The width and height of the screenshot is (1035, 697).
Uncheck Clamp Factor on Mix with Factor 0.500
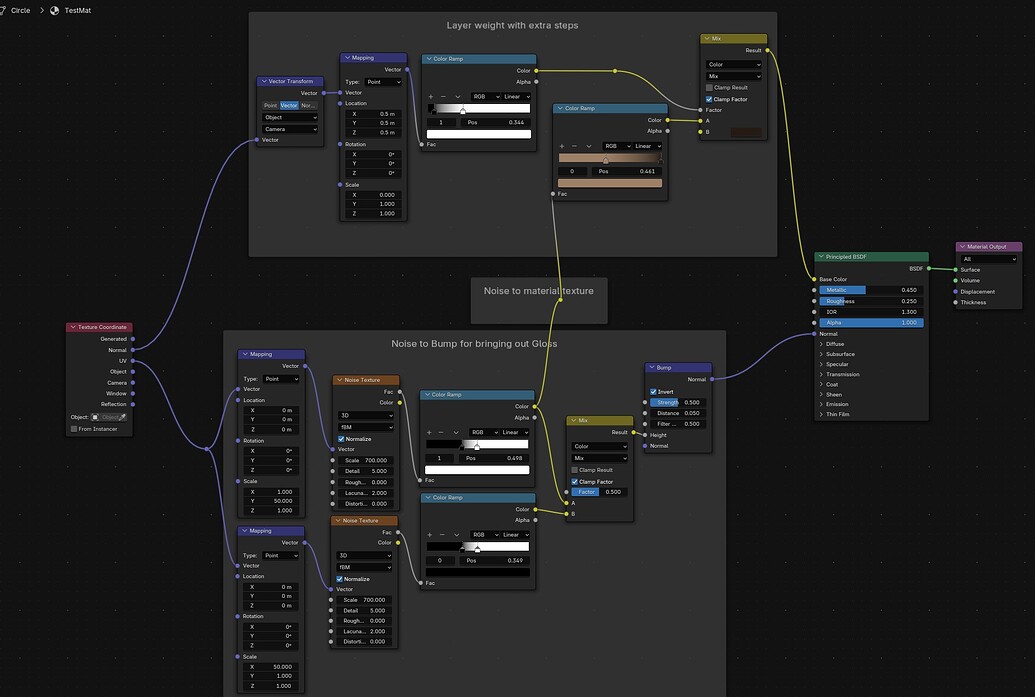[x=574, y=482]
